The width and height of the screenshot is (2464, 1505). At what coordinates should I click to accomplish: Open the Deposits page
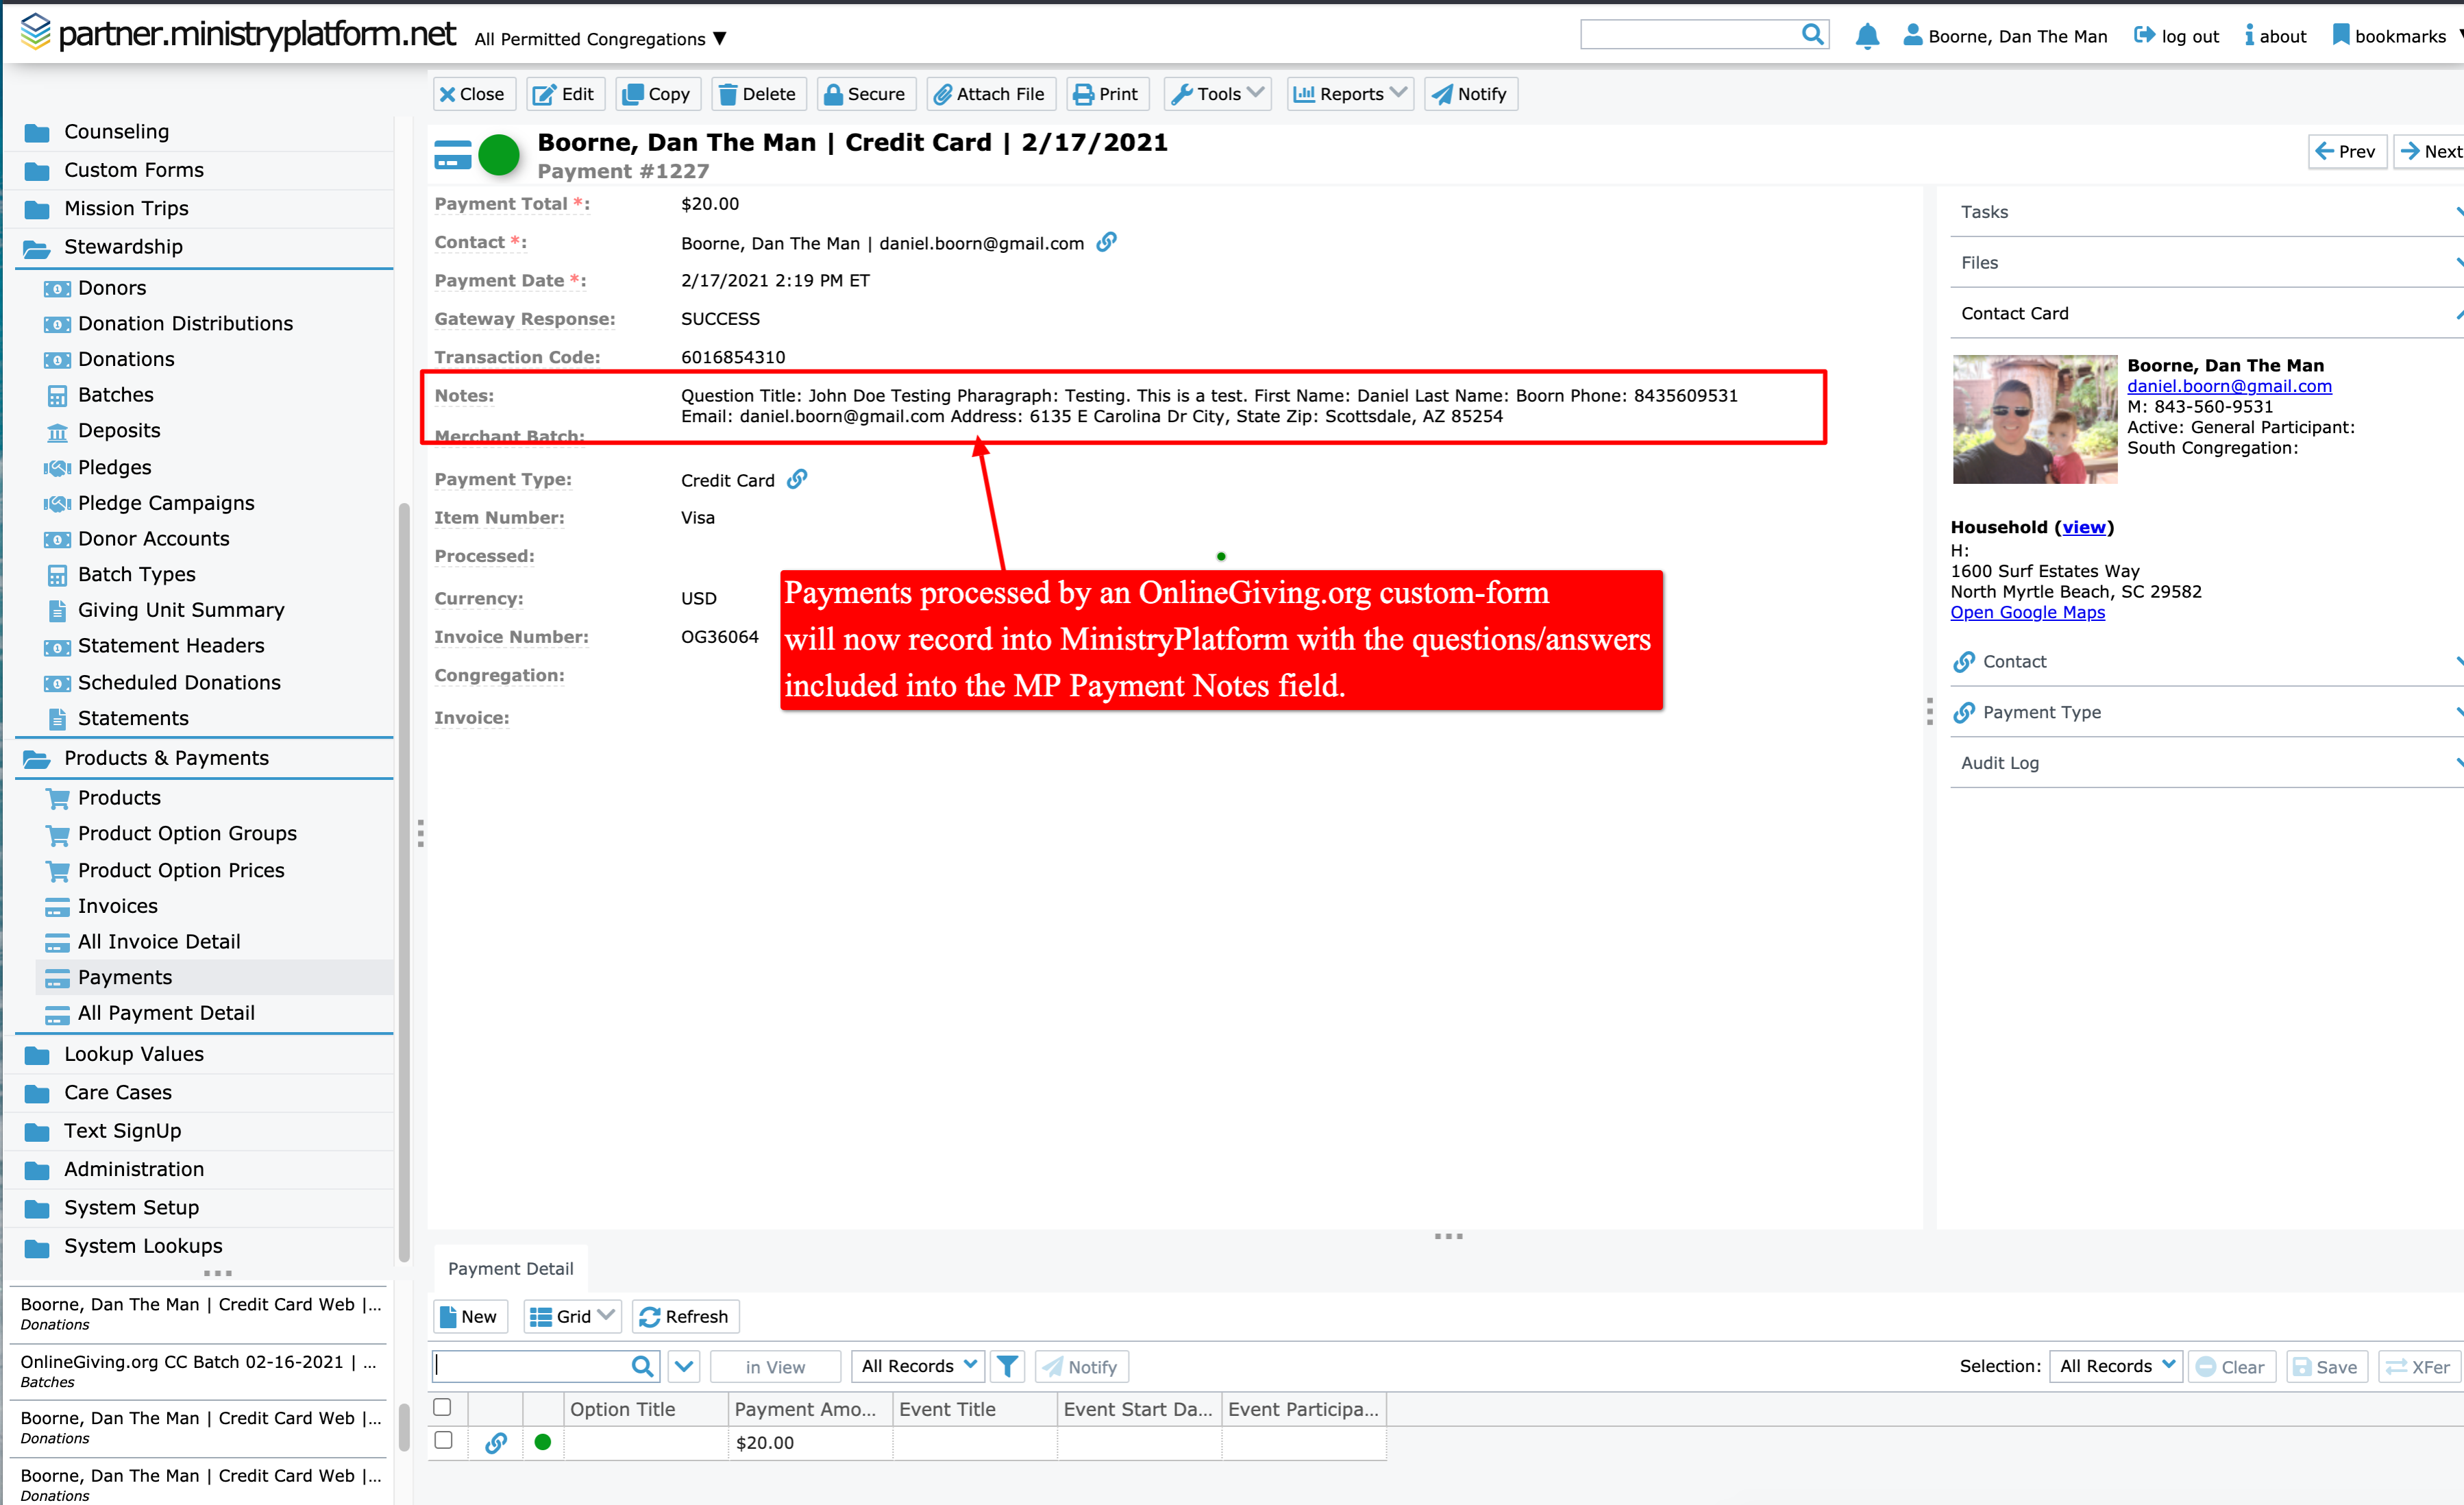point(119,431)
